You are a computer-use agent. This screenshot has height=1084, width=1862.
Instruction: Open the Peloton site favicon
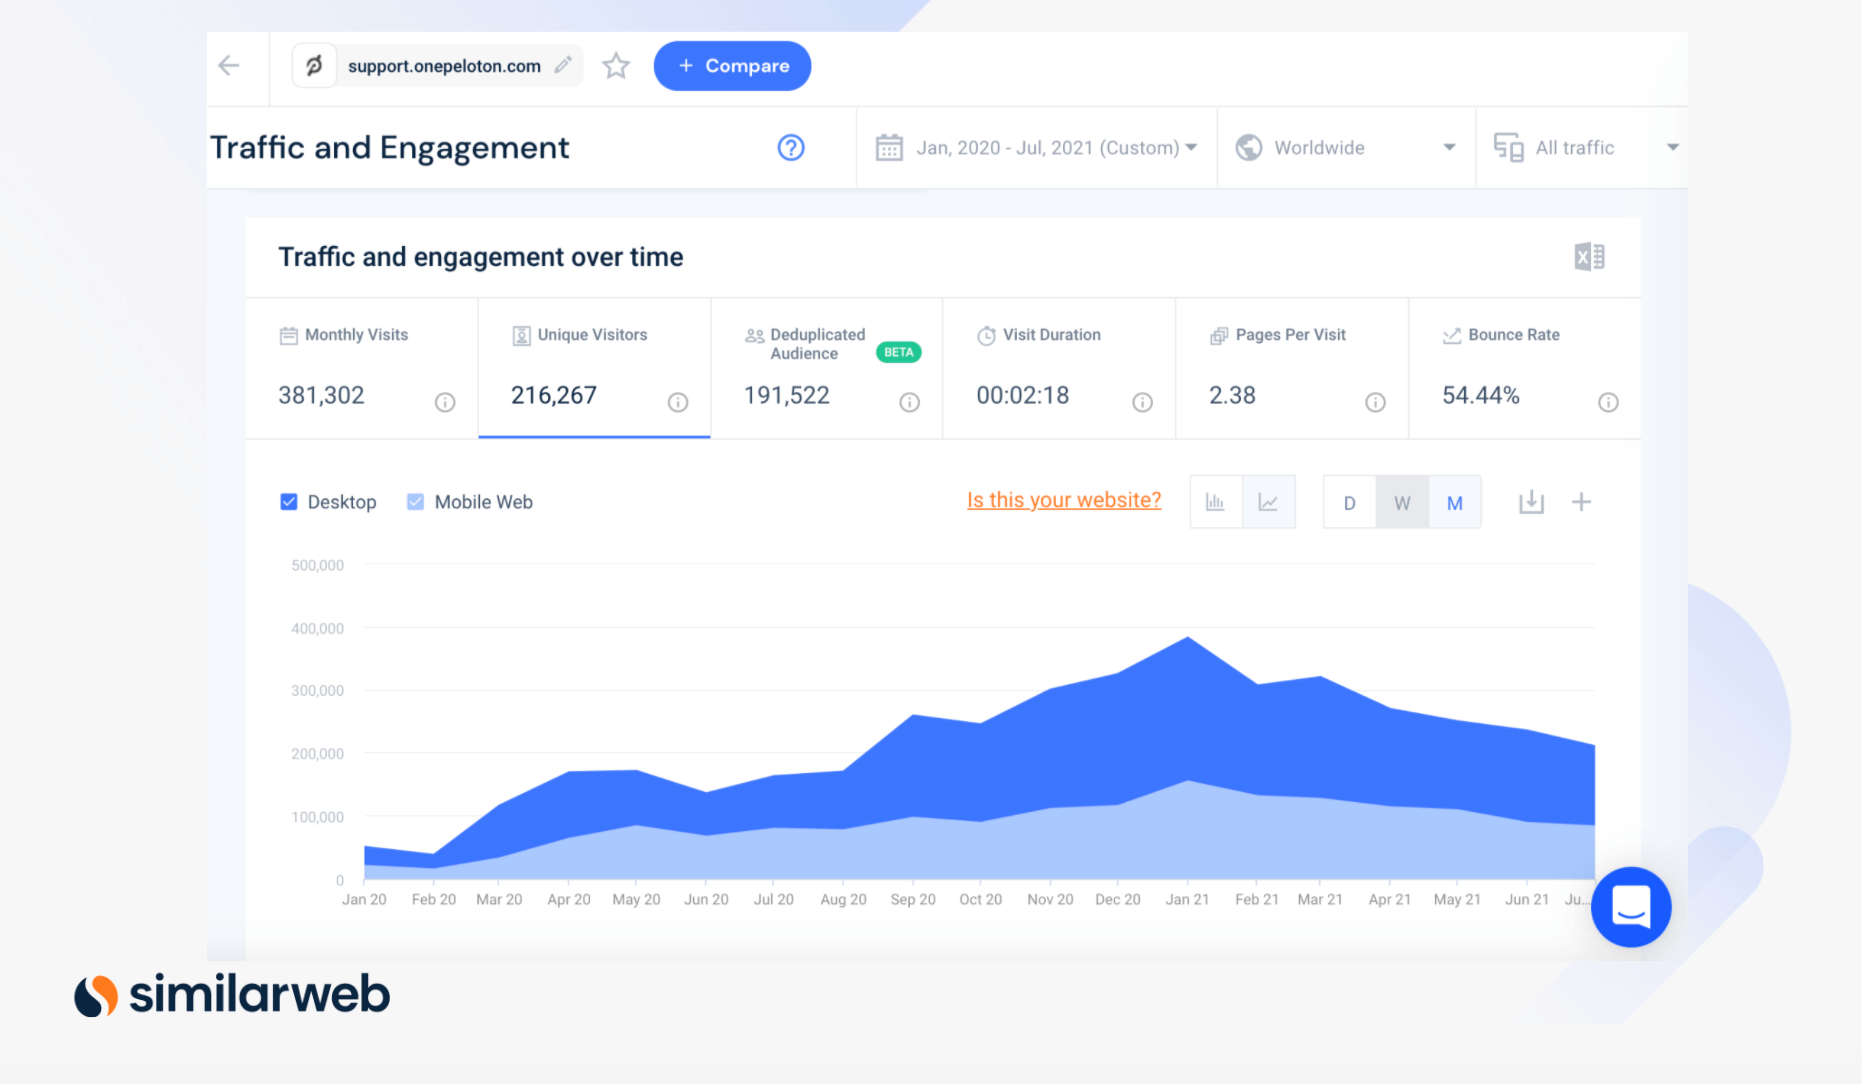(x=314, y=66)
